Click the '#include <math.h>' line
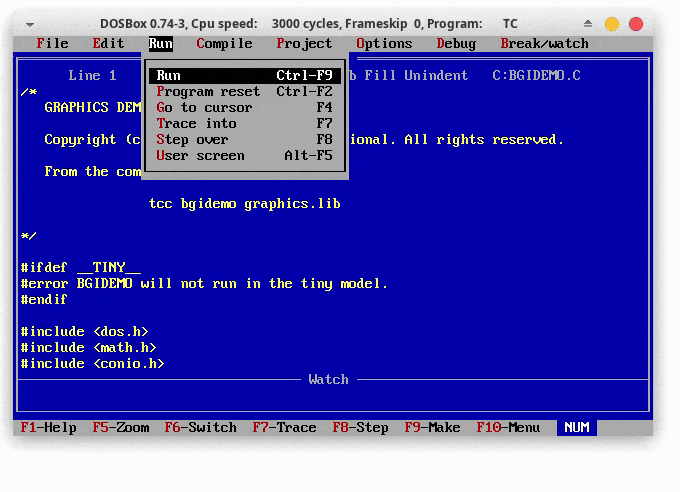The width and height of the screenshot is (680, 492). [x=88, y=348]
